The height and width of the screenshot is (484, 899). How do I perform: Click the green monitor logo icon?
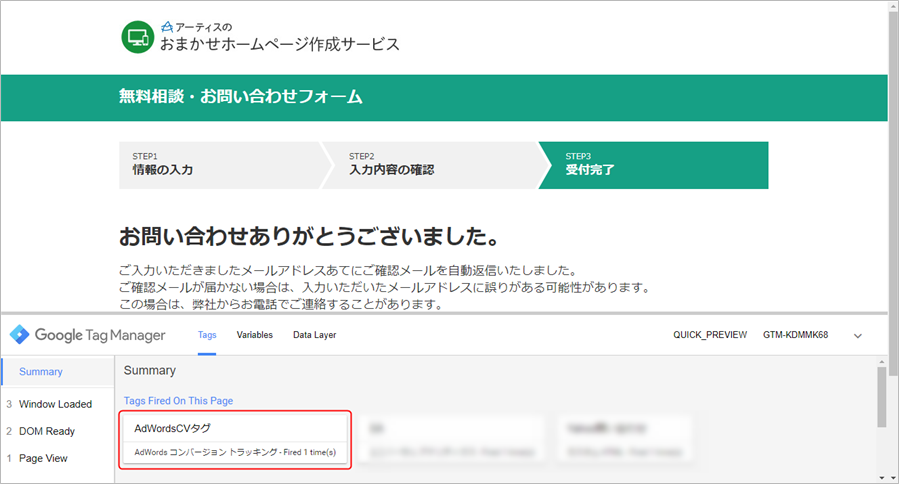tap(138, 37)
